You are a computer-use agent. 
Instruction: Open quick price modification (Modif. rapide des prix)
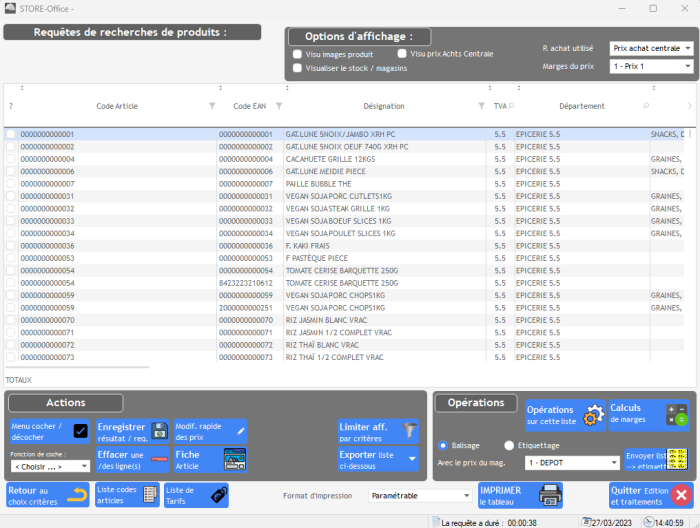point(210,431)
